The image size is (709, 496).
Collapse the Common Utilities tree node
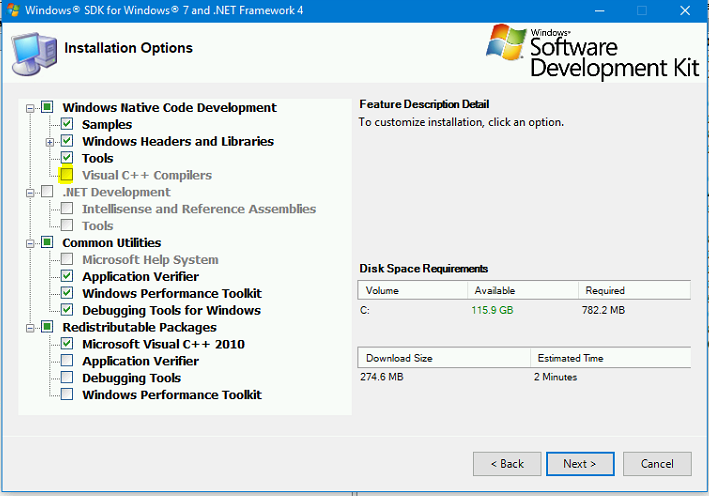click(x=31, y=243)
